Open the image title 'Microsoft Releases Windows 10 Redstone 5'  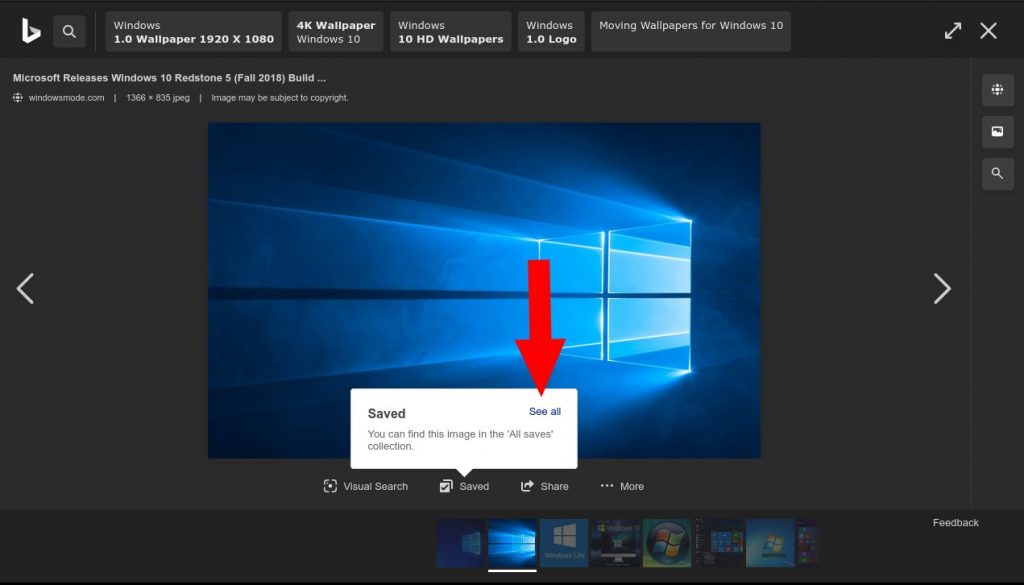(x=169, y=78)
